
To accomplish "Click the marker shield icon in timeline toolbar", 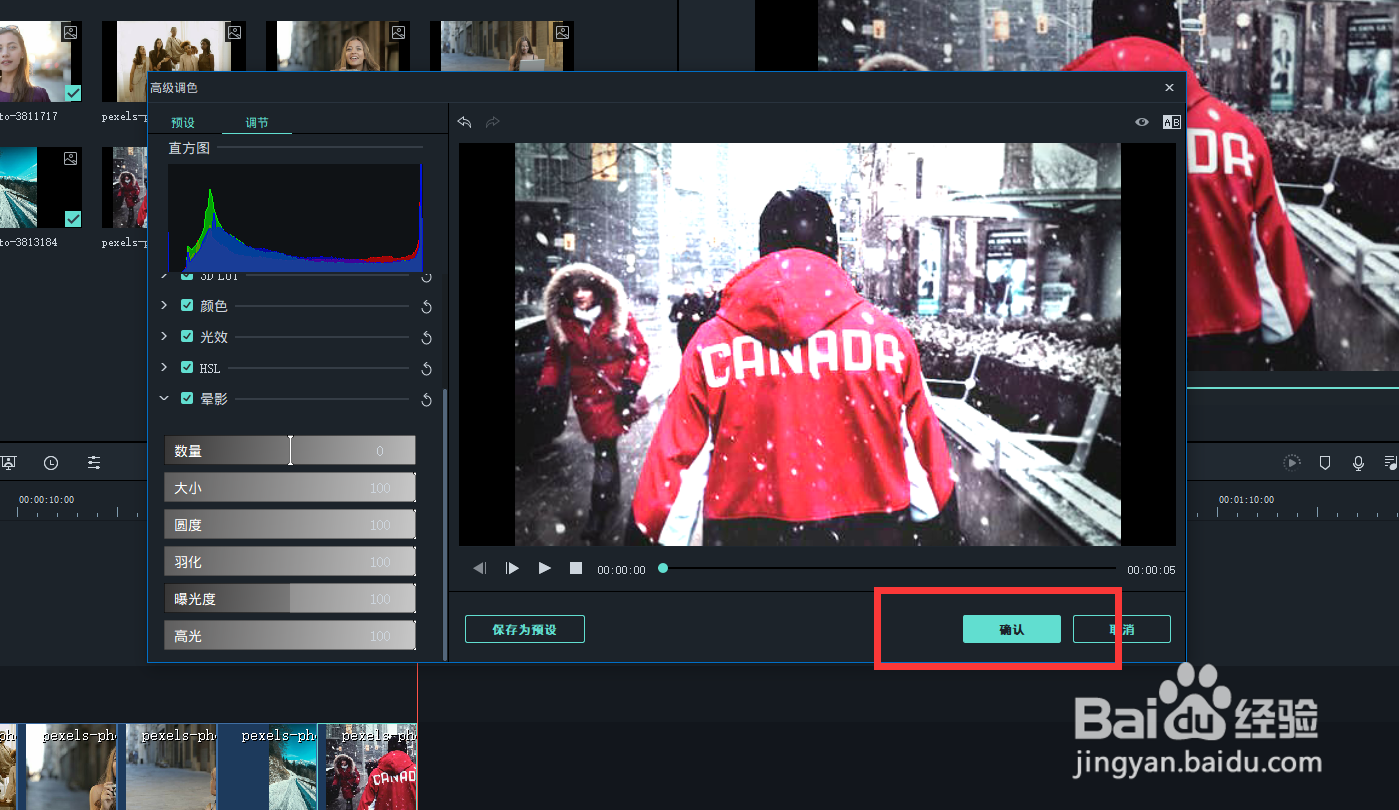I will [1325, 463].
